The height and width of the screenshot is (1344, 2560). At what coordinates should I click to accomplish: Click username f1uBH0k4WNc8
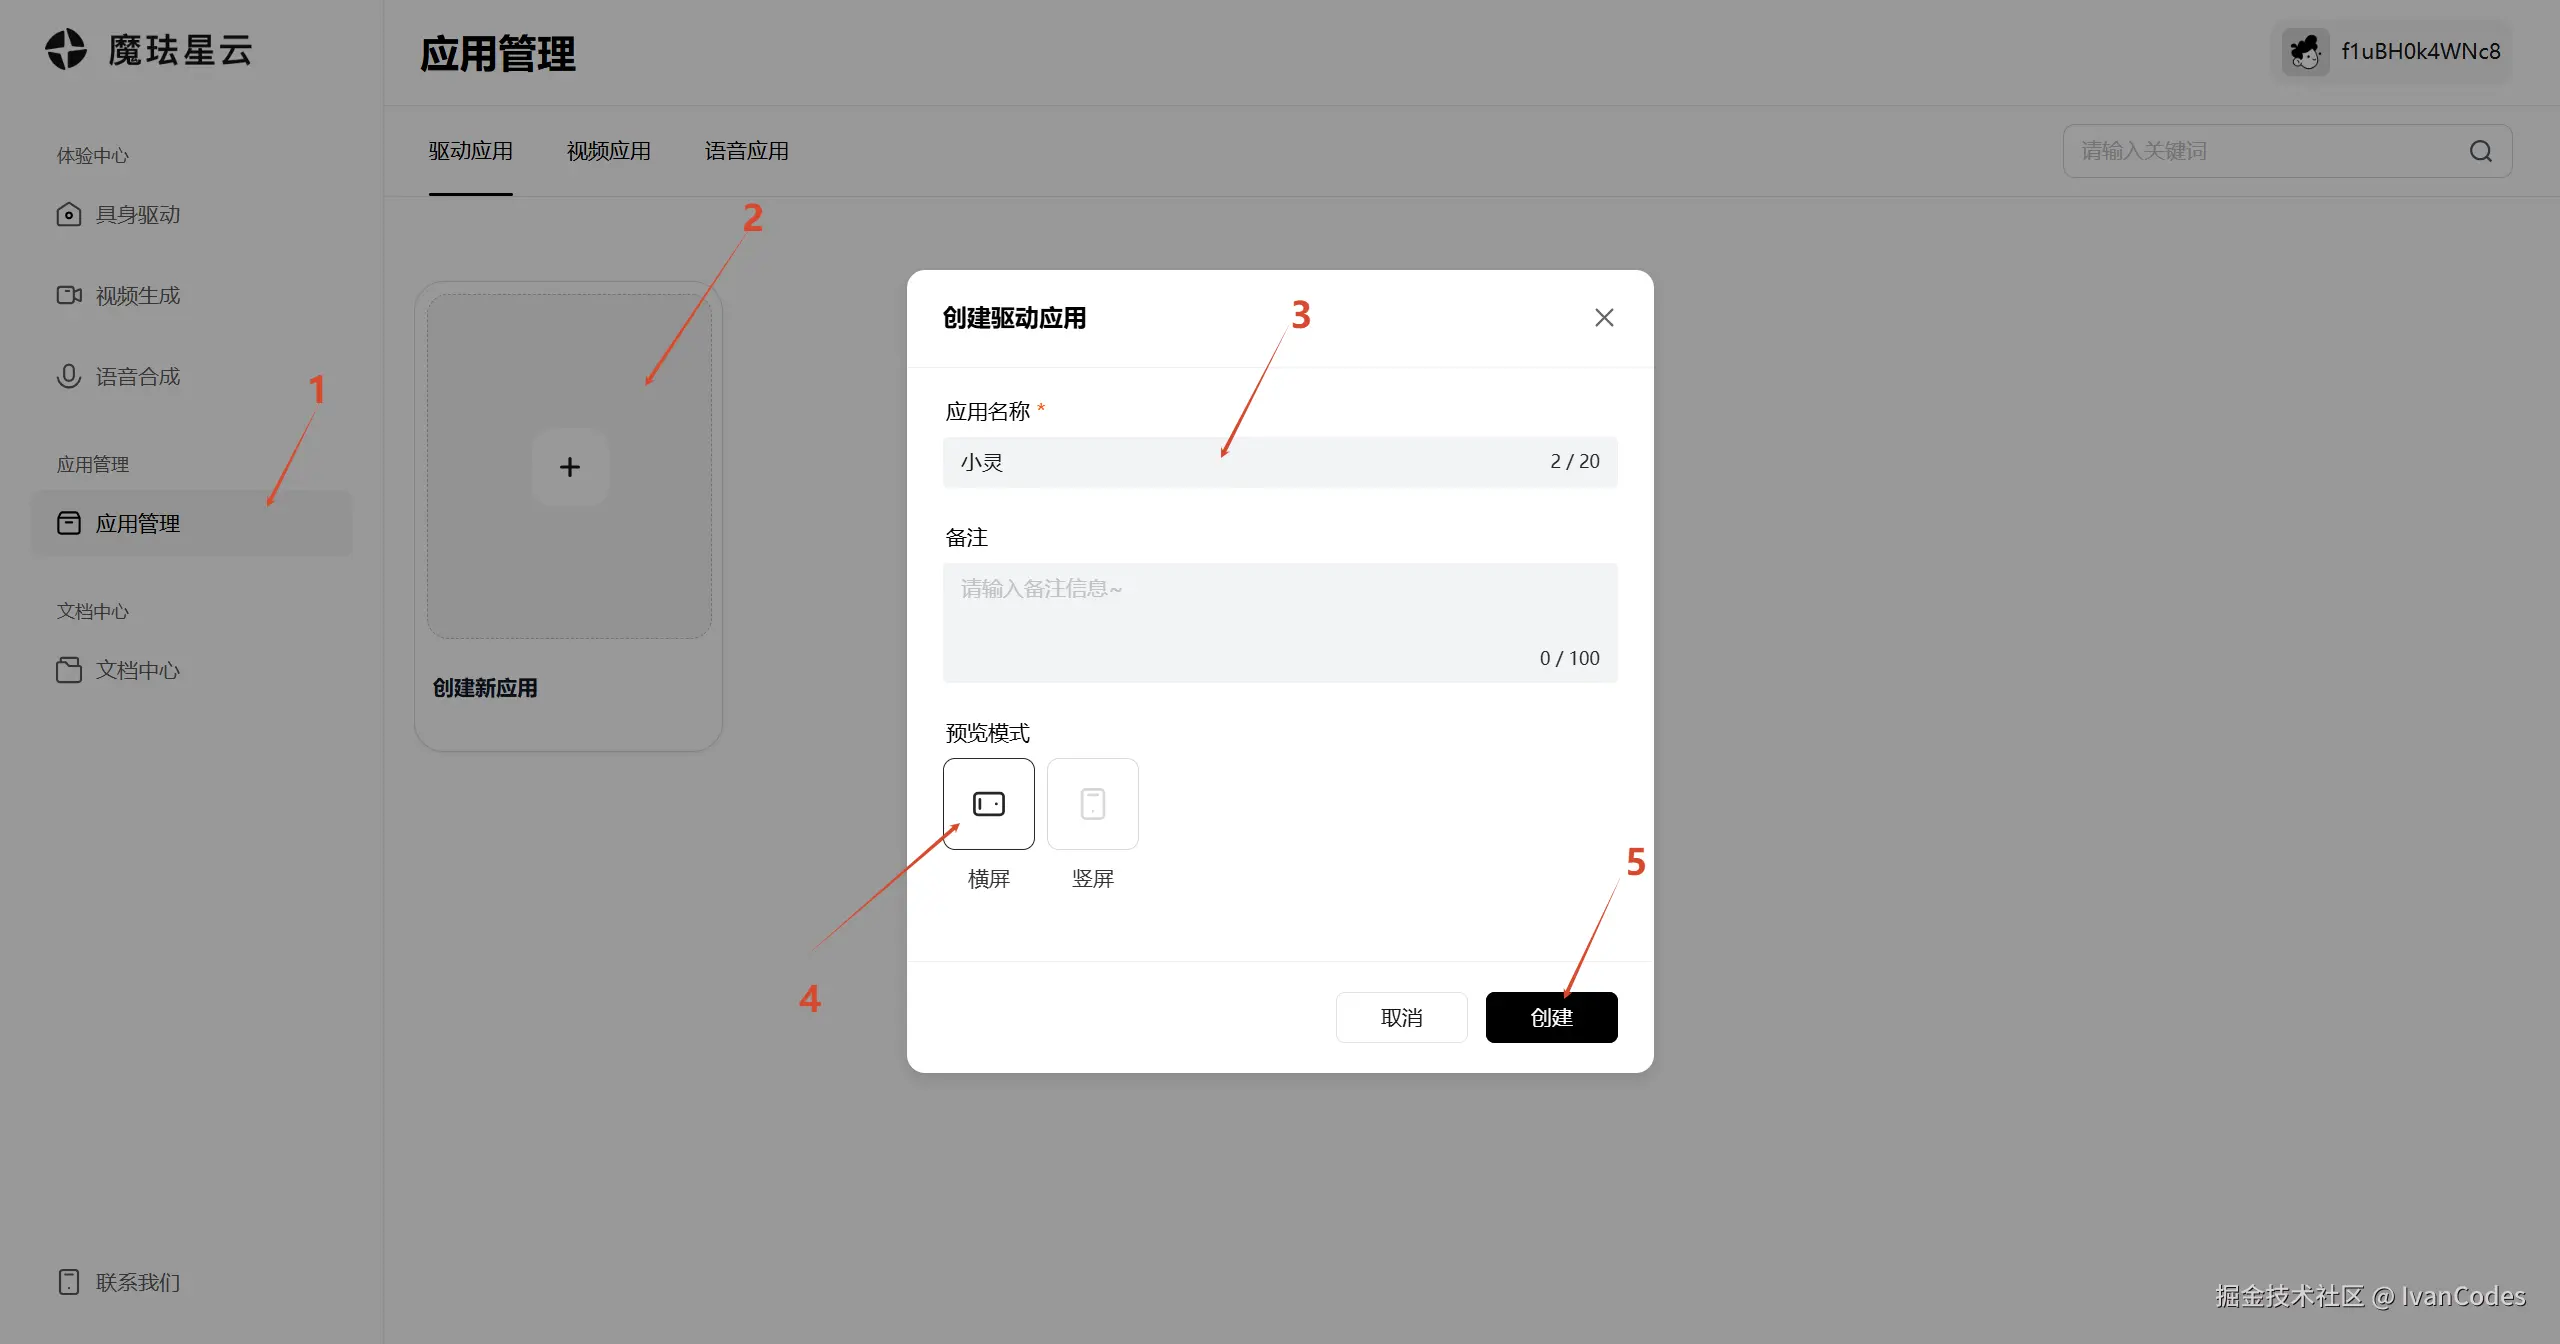(x=2421, y=52)
